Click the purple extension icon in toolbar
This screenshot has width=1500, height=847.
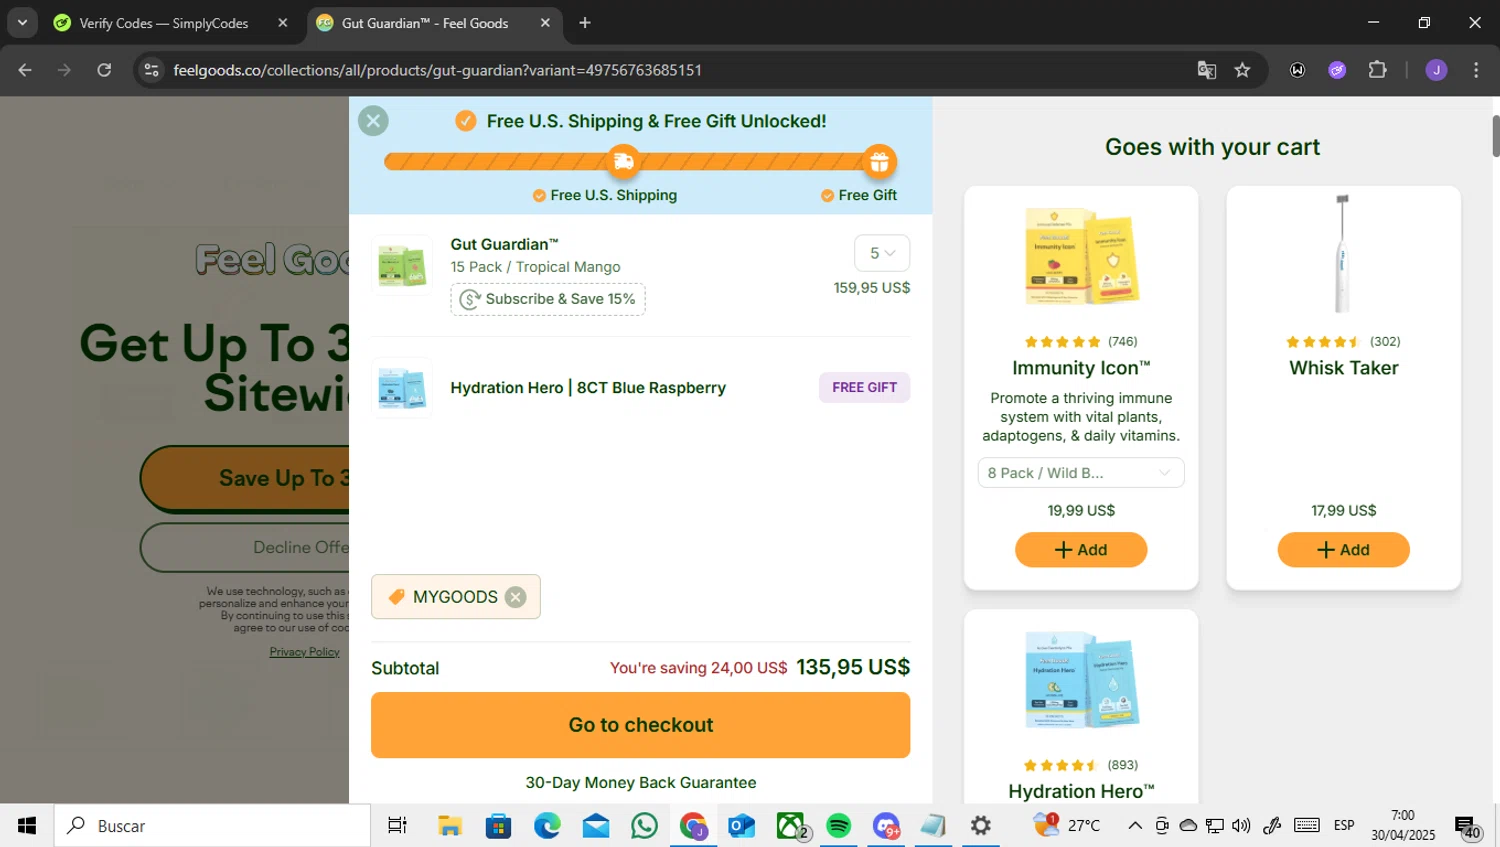(1337, 70)
